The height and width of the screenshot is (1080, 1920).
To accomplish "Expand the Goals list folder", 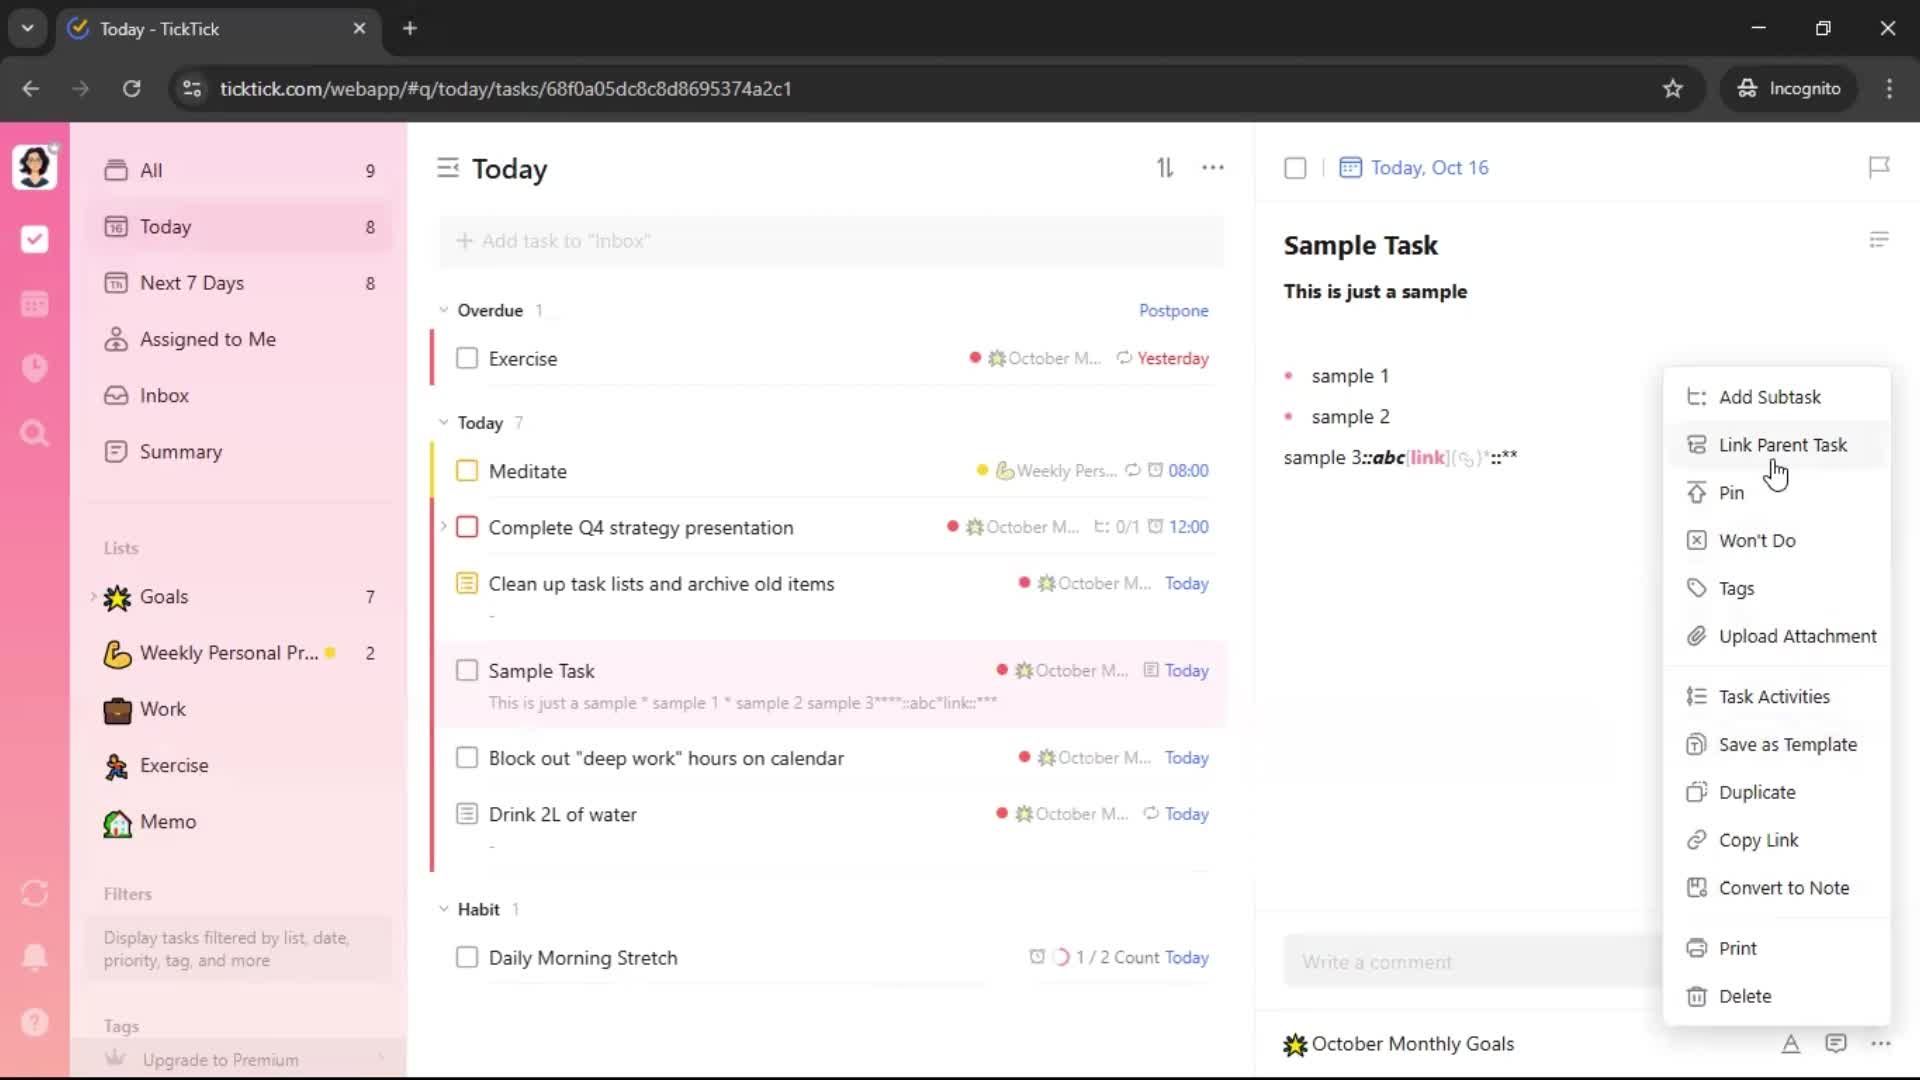I will pyautogui.click(x=94, y=597).
